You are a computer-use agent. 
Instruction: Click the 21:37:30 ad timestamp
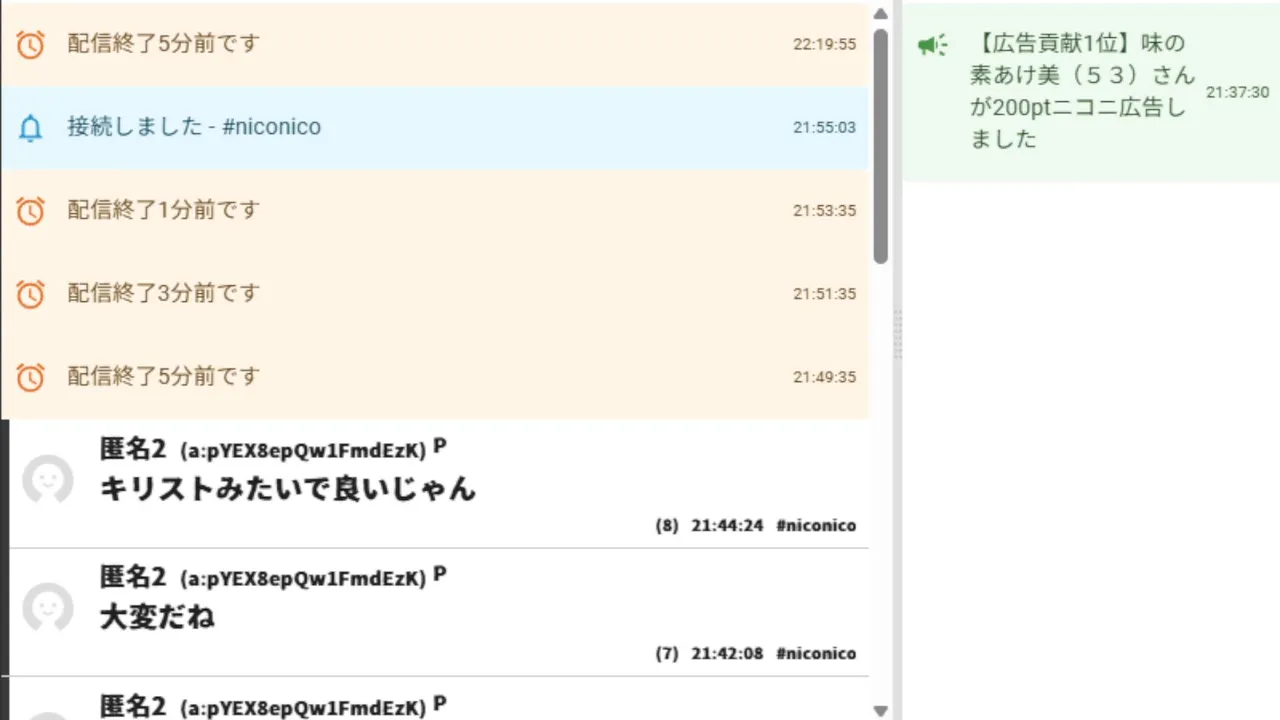(x=1237, y=92)
